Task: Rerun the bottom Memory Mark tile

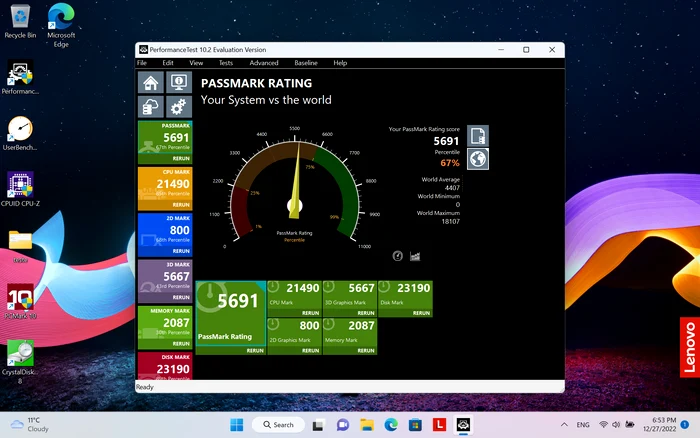Action: (366, 351)
